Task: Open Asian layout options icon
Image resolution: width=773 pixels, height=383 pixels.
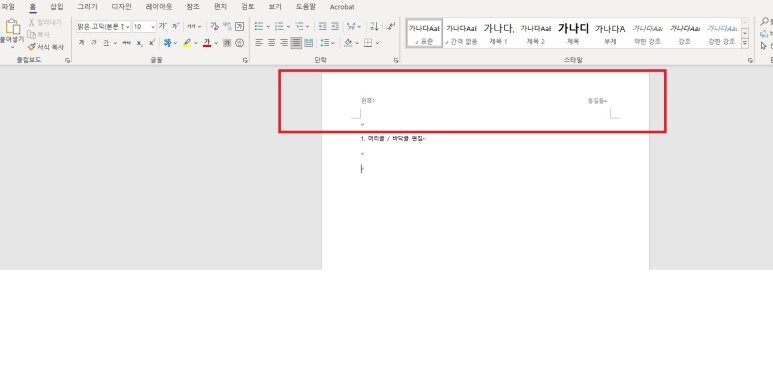Action: [351, 26]
